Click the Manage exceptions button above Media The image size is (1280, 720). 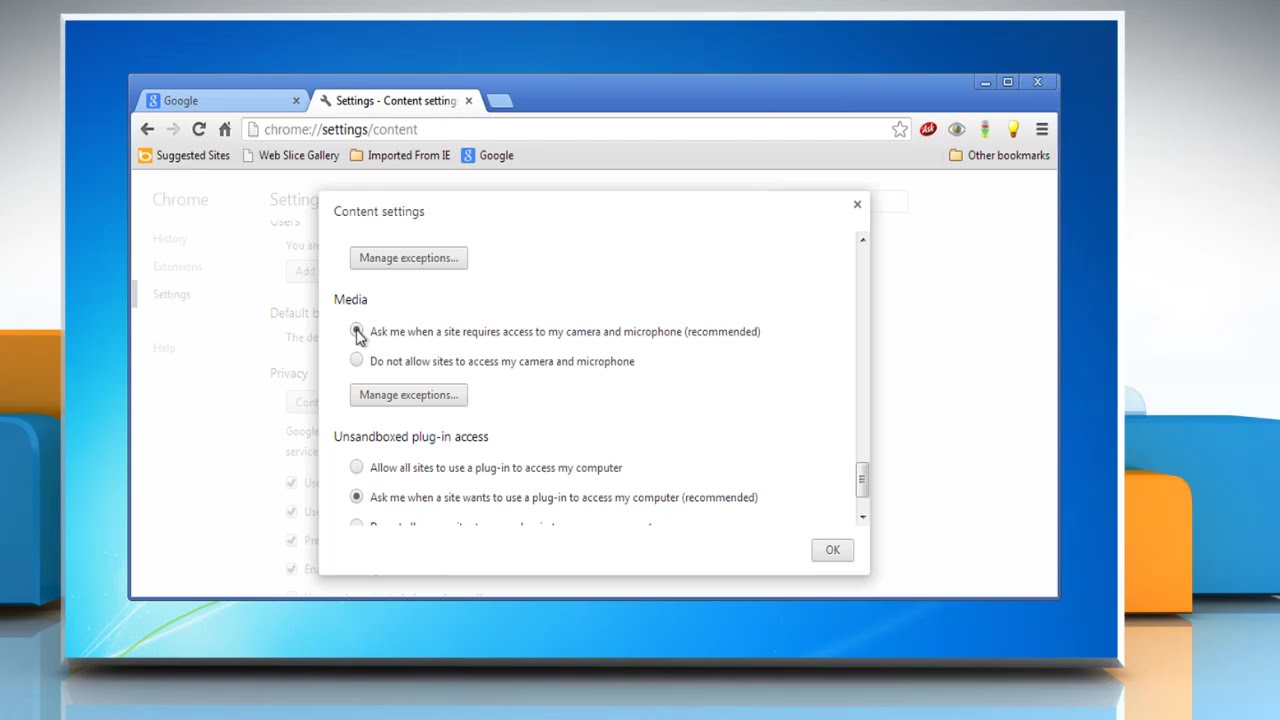(x=408, y=258)
